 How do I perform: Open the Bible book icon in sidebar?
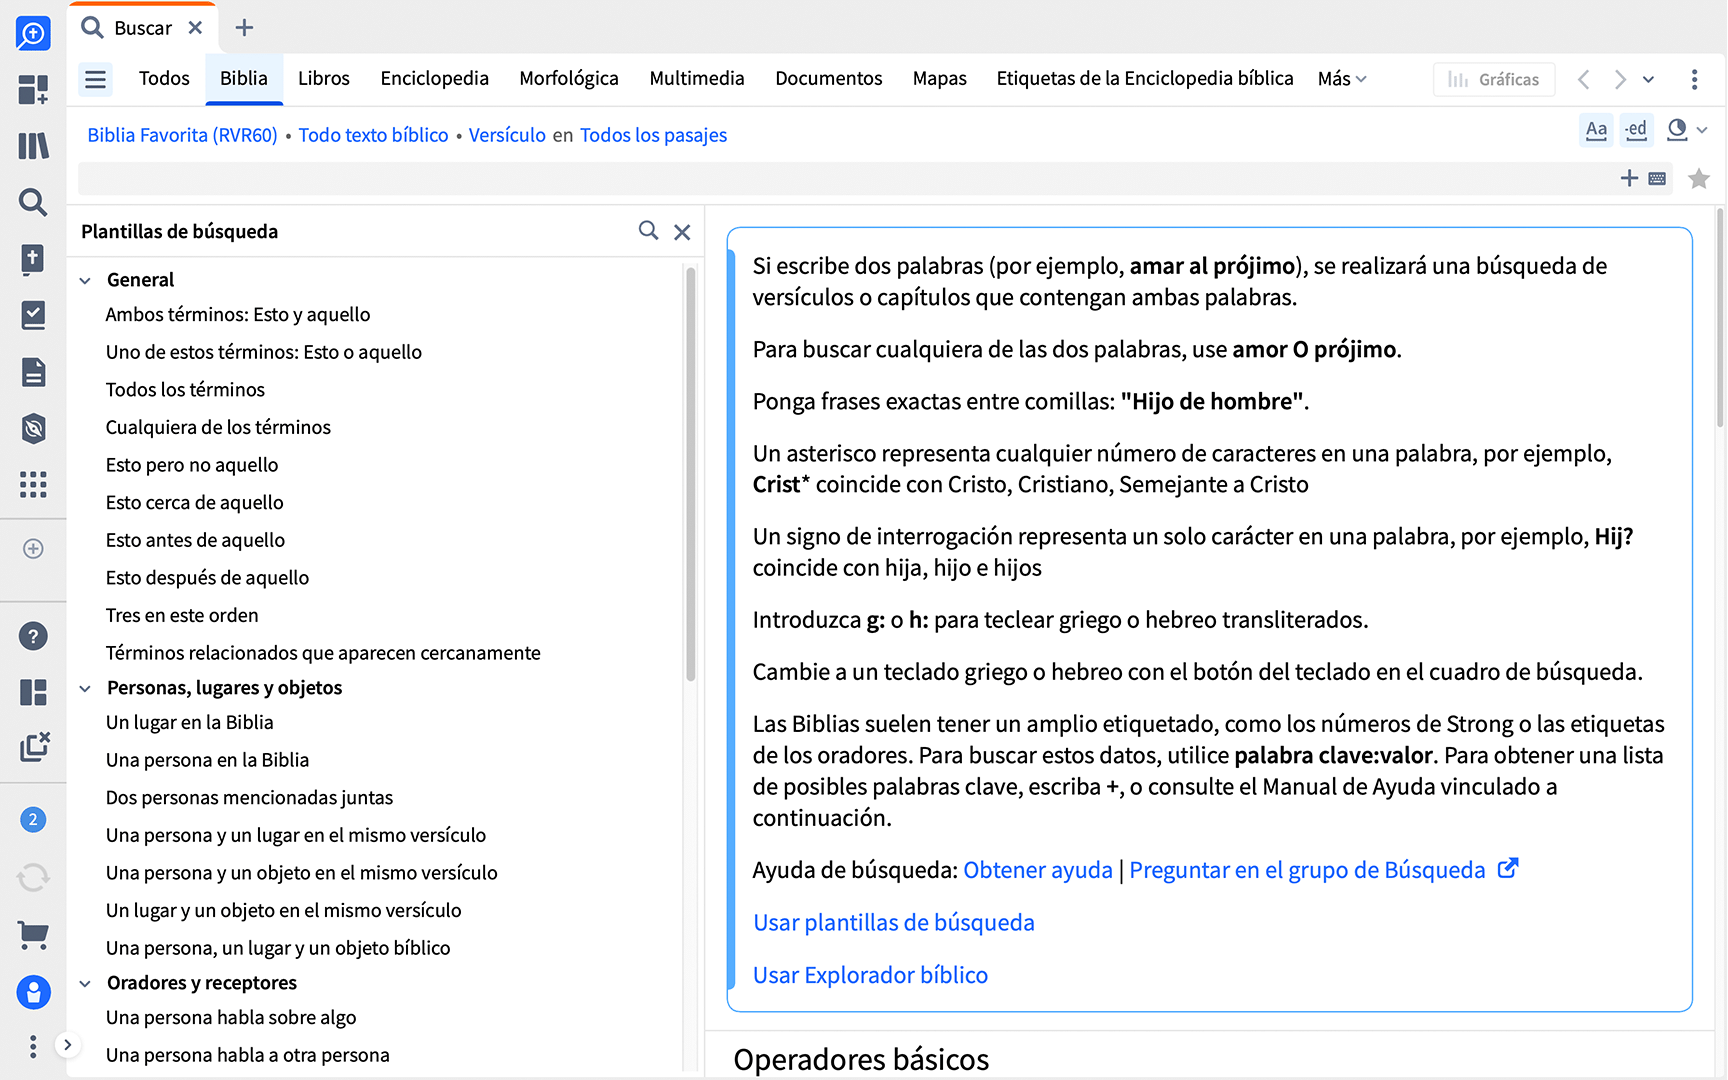33,259
